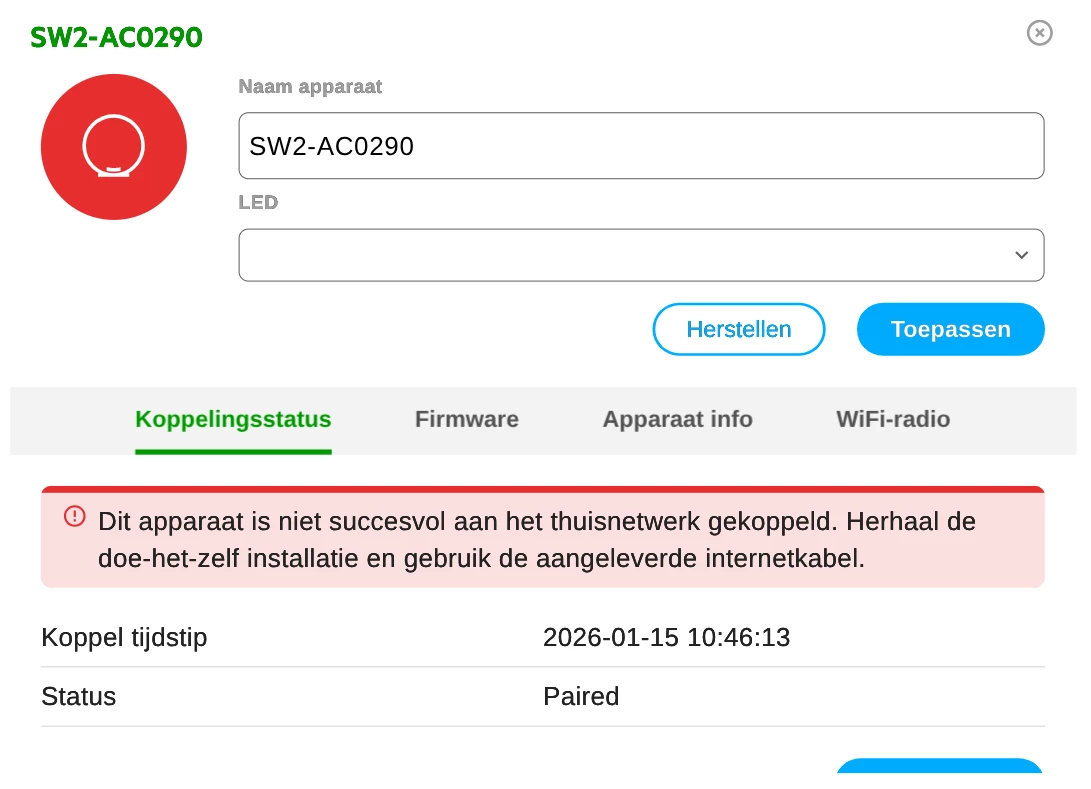Close the SW2-AC0290 device dialog
The image size is (1091, 789).
[1040, 33]
